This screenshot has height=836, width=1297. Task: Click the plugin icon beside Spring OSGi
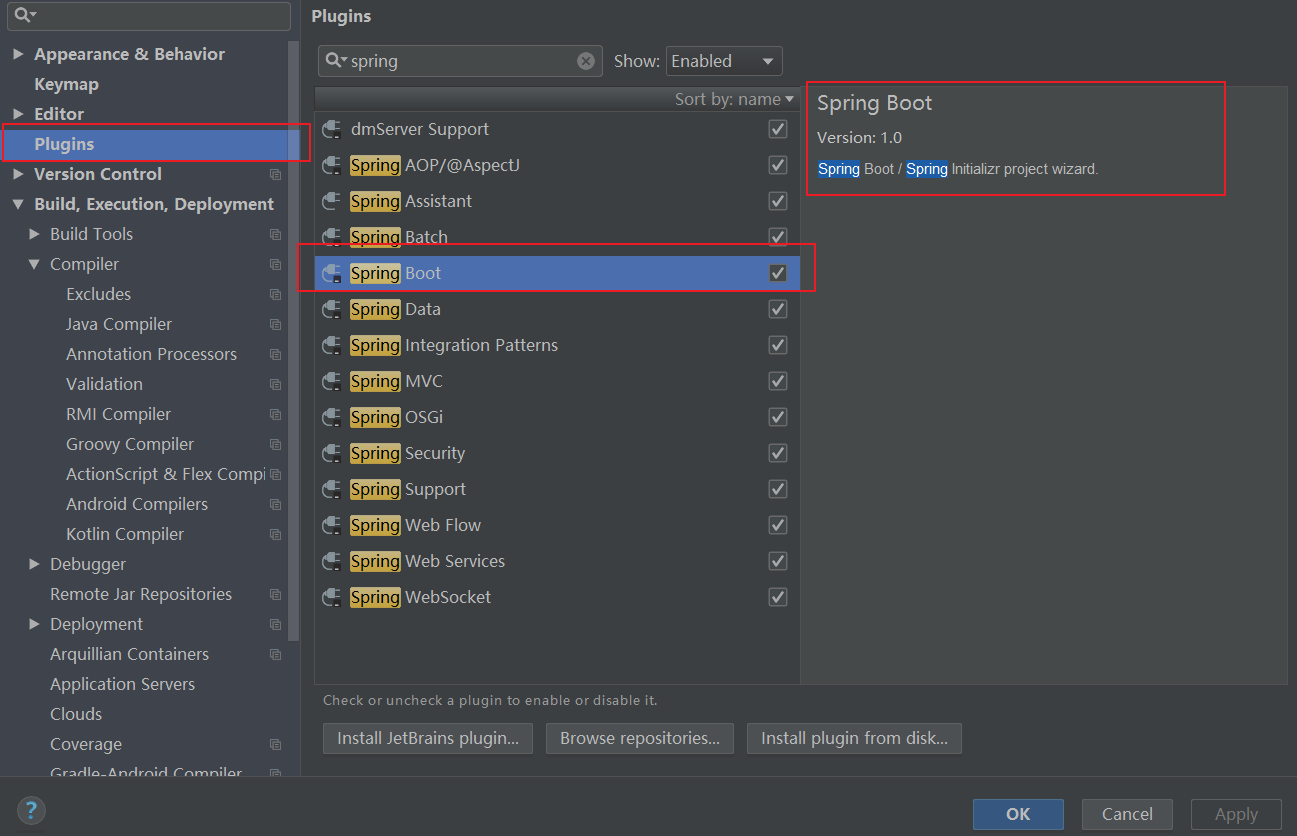point(332,418)
